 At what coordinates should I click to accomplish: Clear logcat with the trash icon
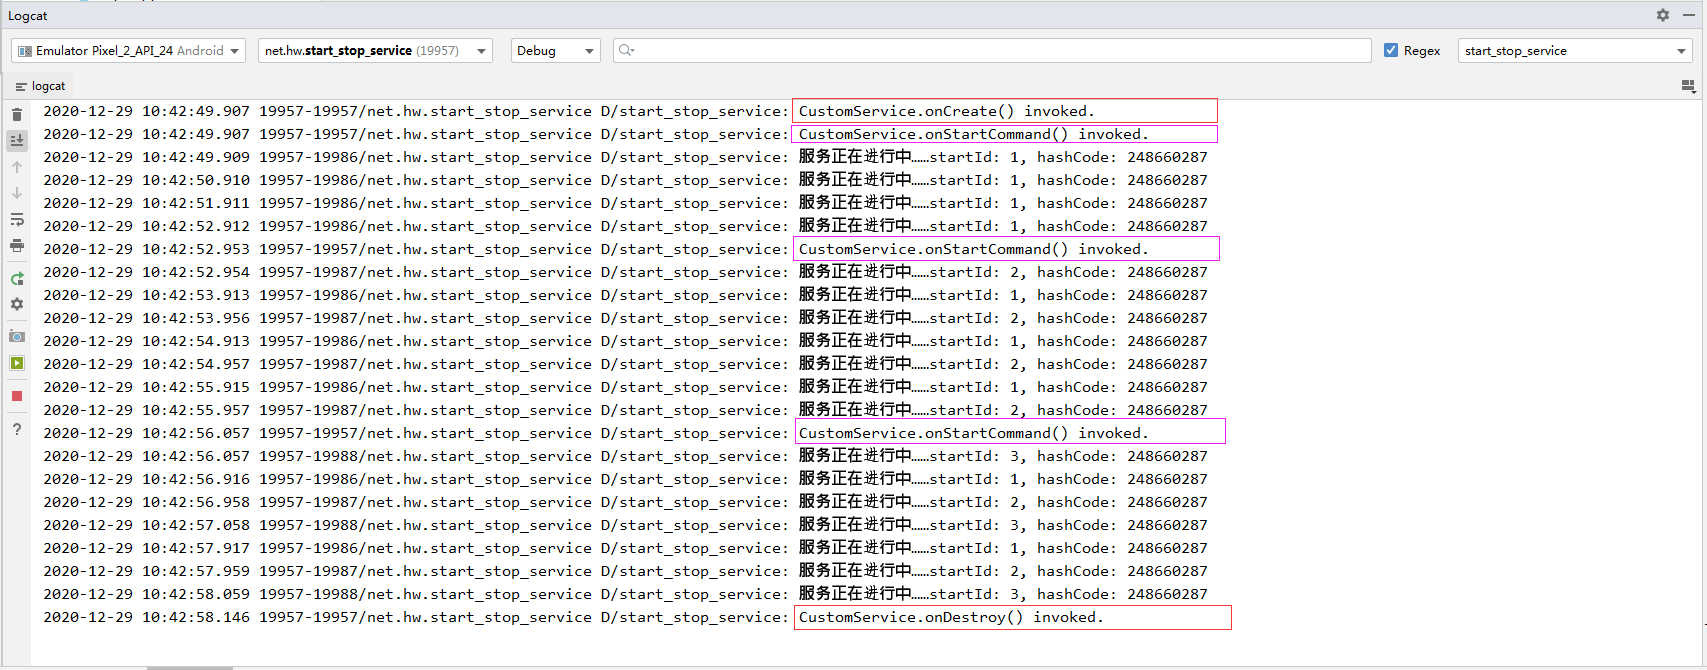(17, 114)
